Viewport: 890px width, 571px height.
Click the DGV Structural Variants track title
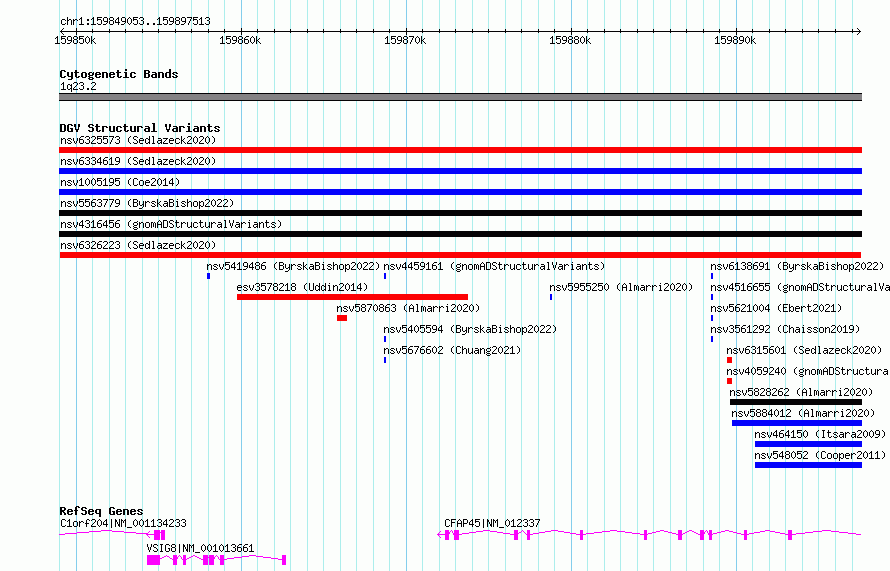pyautogui.click(x=140, y=128)
